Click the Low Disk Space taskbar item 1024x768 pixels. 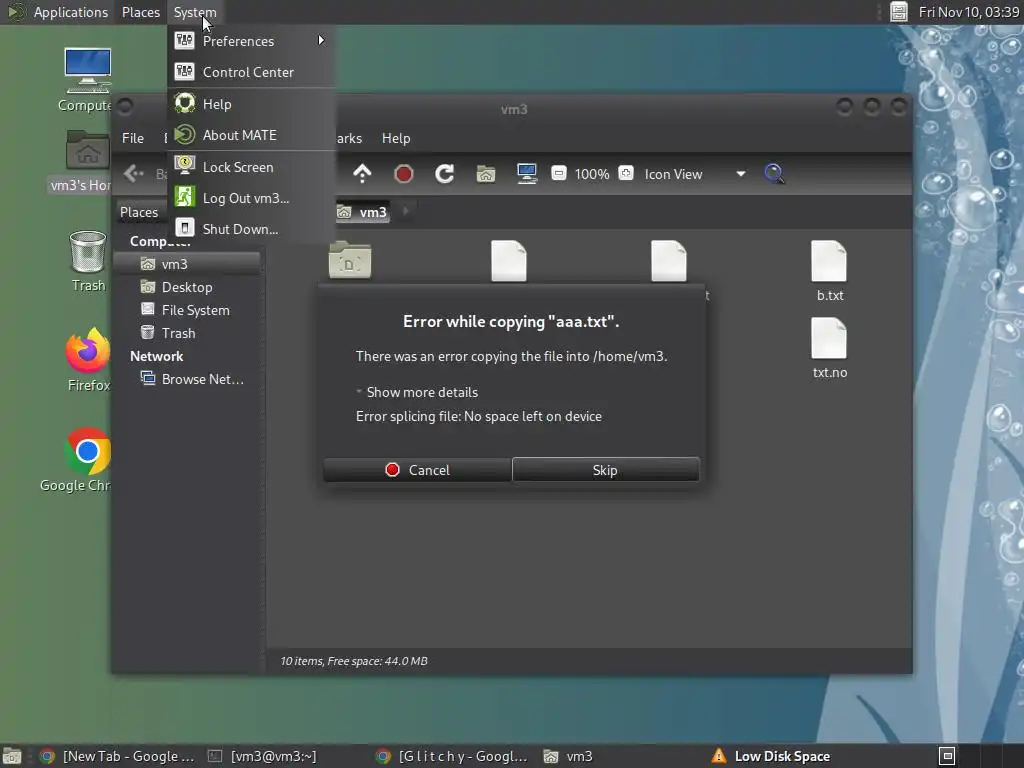coord(771,756)
